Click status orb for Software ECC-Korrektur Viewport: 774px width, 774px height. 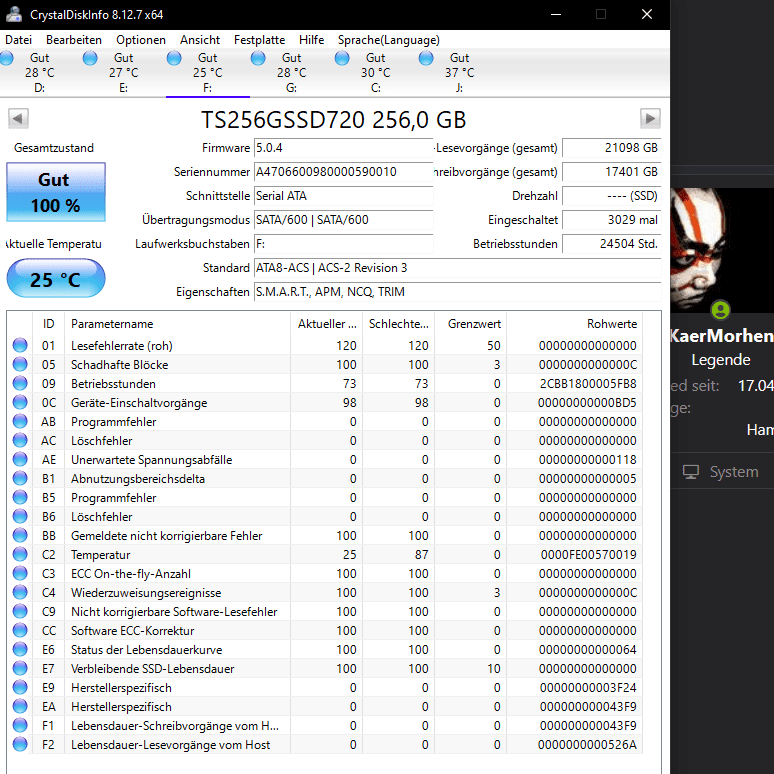20,630
